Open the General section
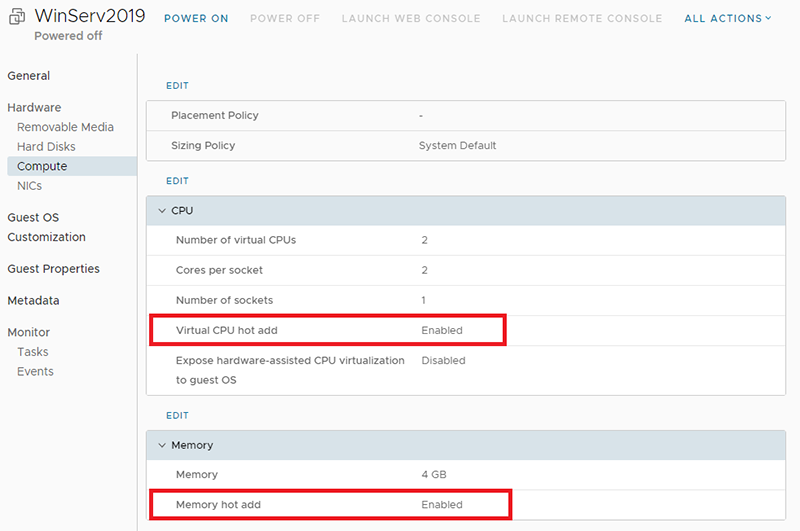Image resolution: width=800 pixels, height=531 pixels. (29, 76)
